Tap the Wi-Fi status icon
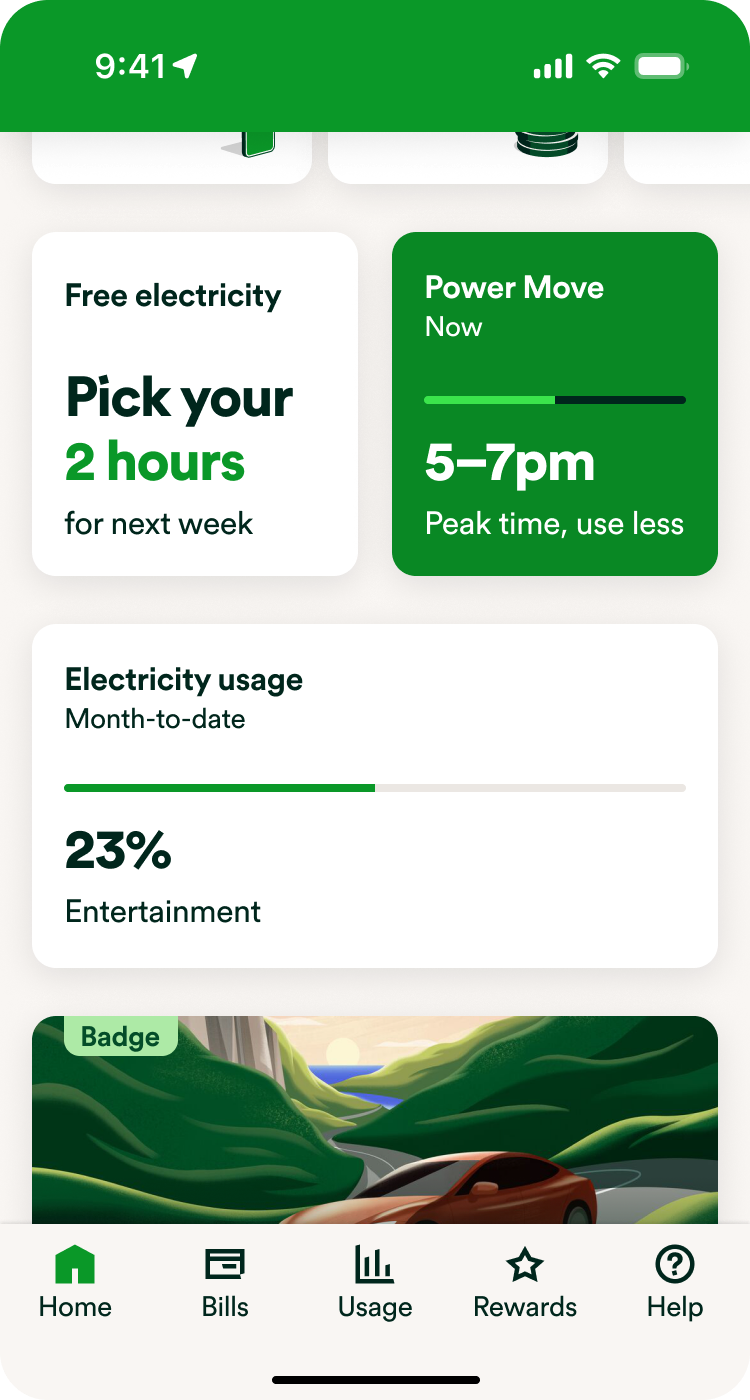Image resolution: width=750 pixels, height=1400 pixels. click(x=603, y=67)
